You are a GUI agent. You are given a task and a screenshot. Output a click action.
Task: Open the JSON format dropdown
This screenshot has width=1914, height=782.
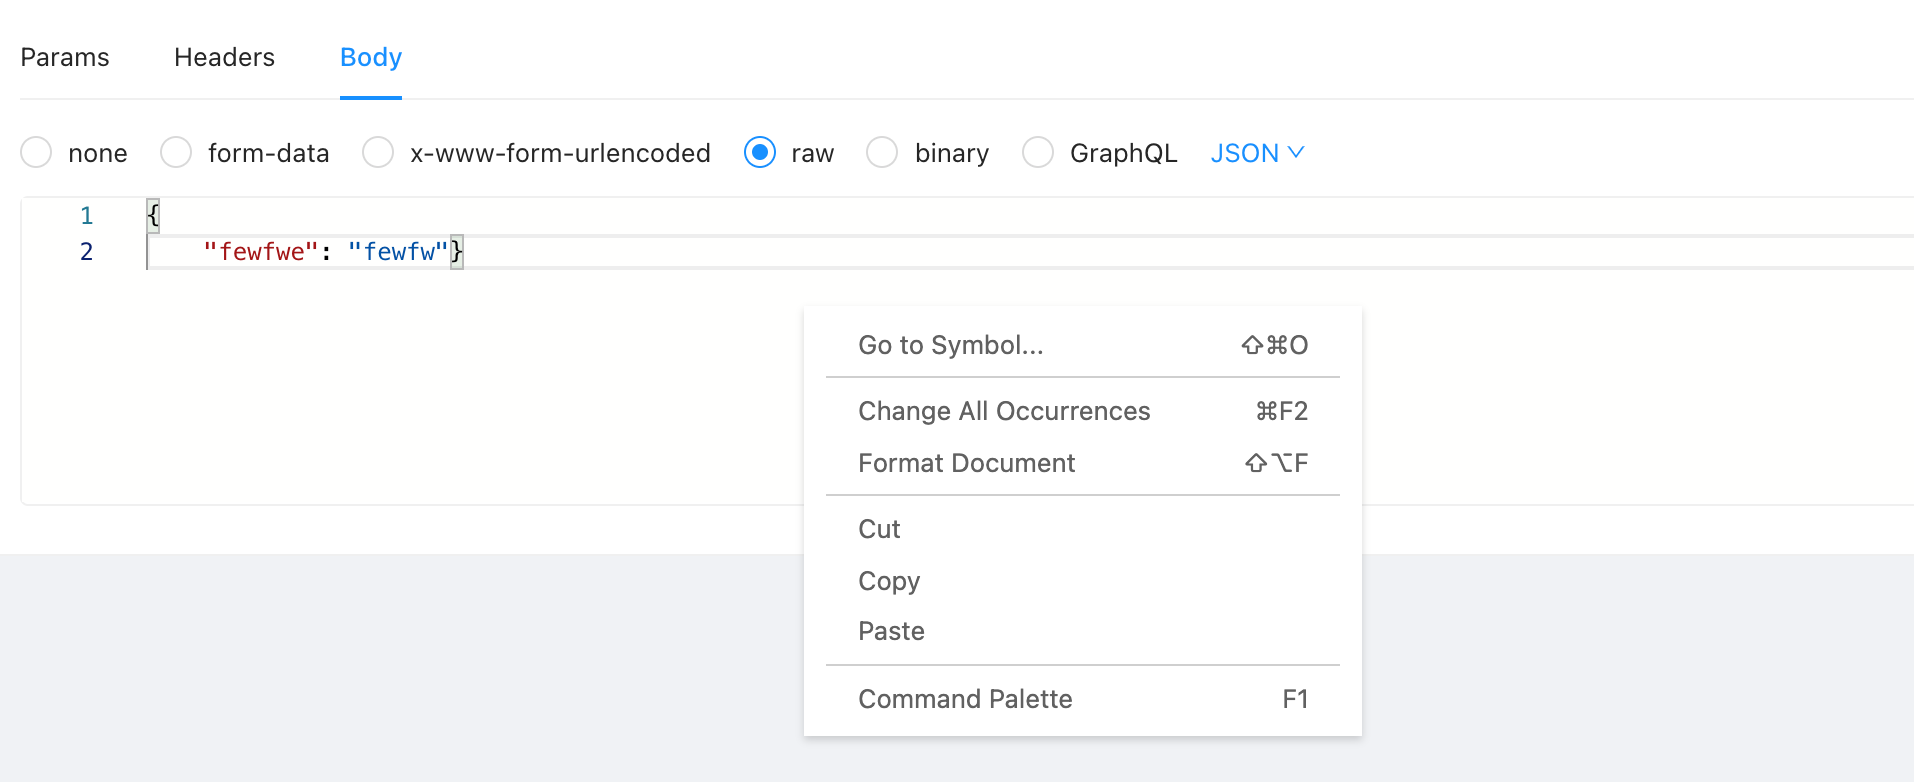(1257, 153)
